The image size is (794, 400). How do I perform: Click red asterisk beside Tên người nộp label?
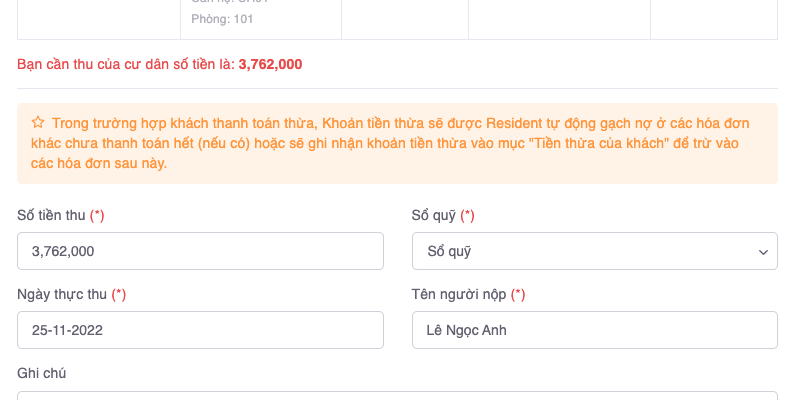pyautogui.click(x=518, y=294)
